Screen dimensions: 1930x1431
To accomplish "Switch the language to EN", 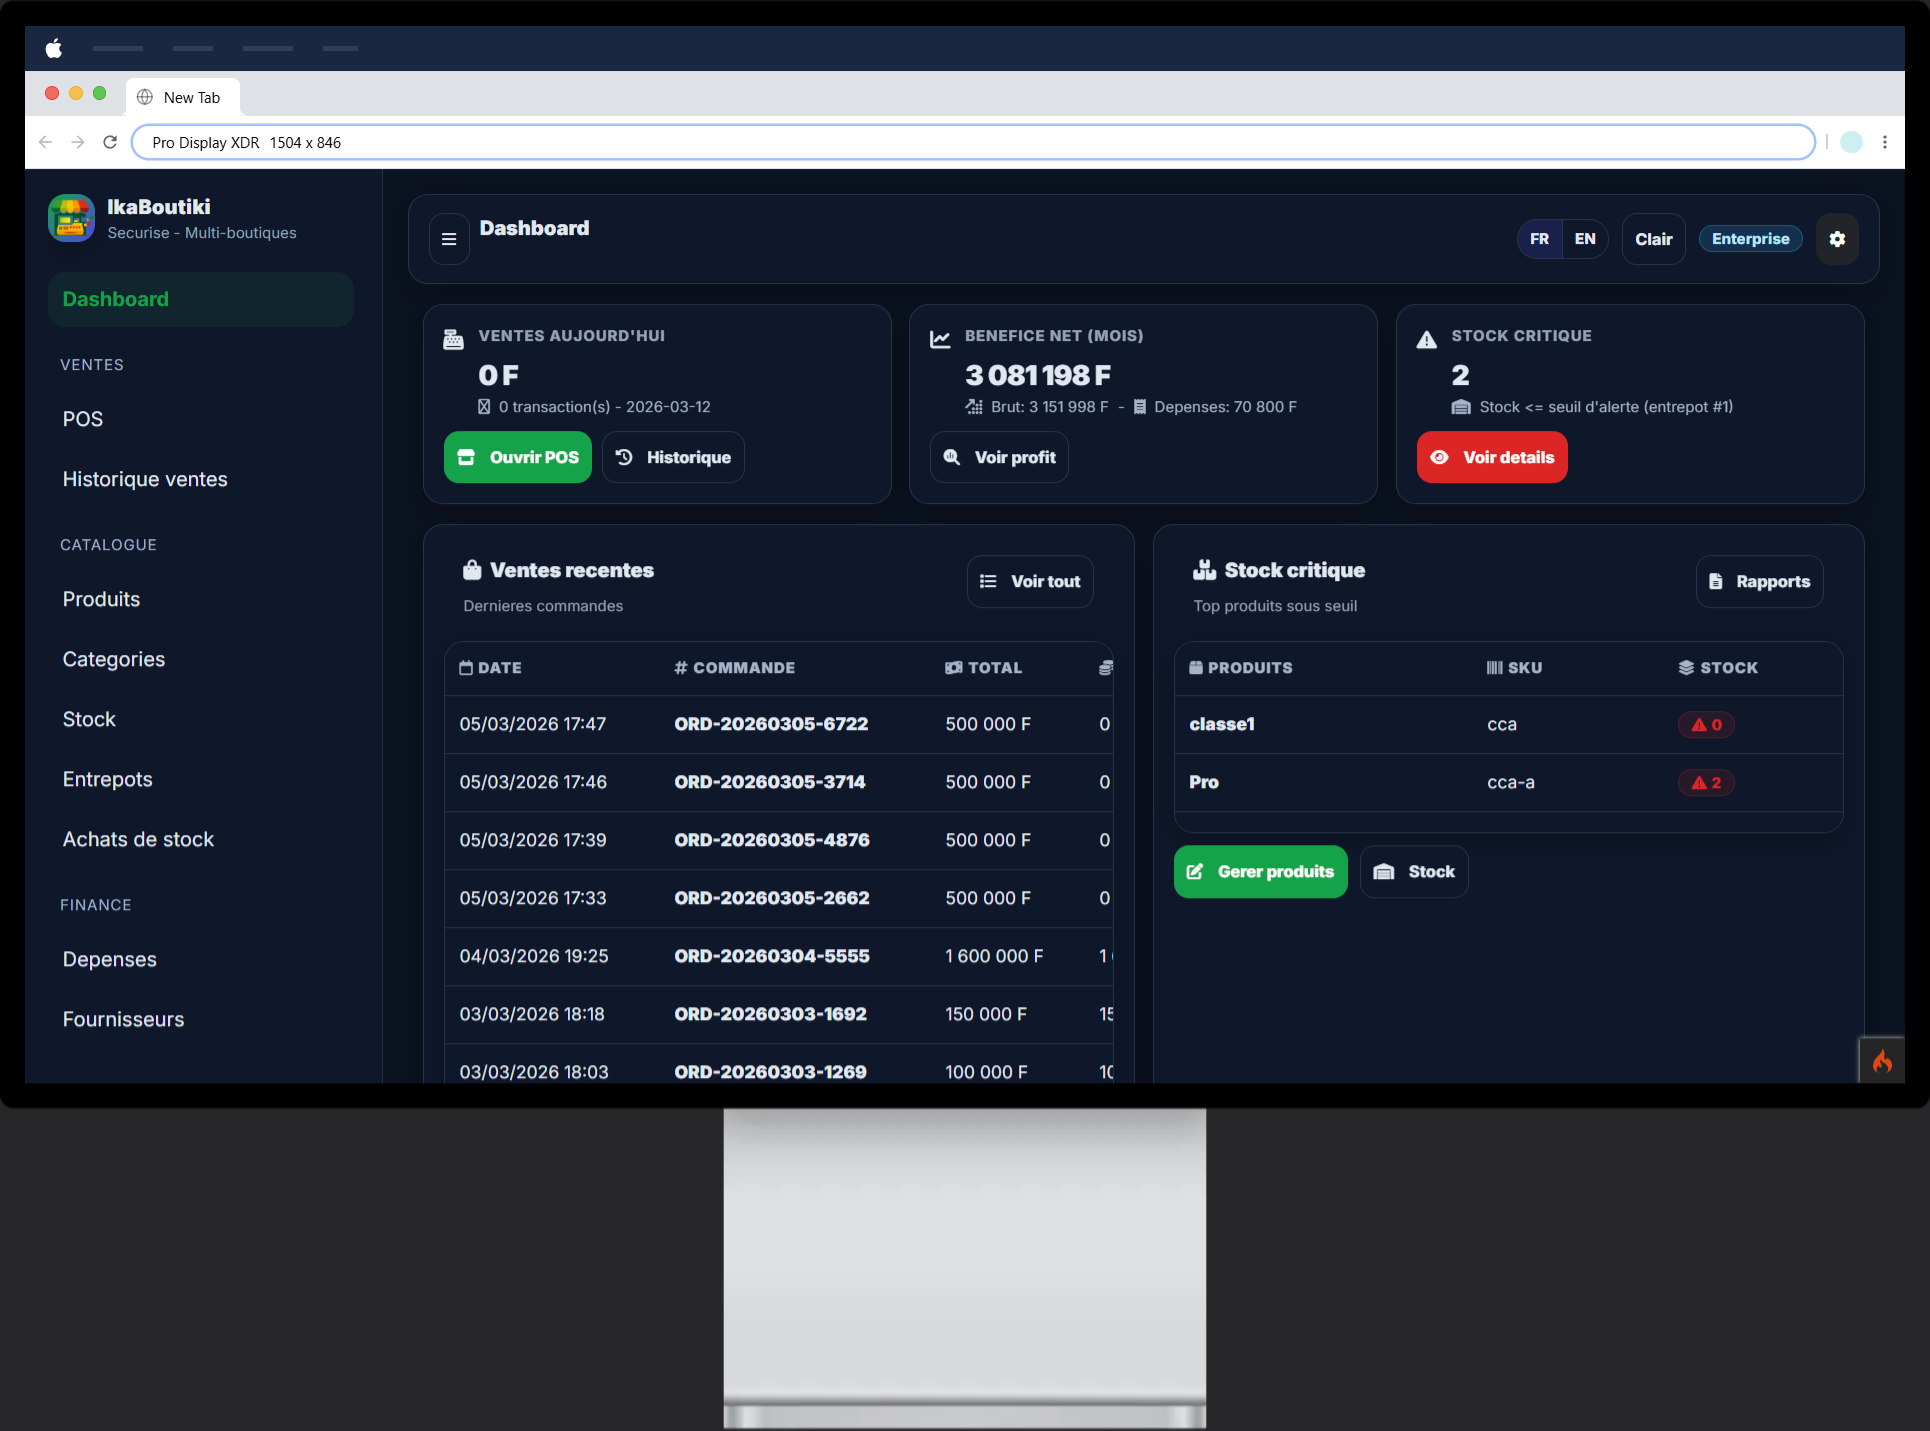I will pos(1585,239).
